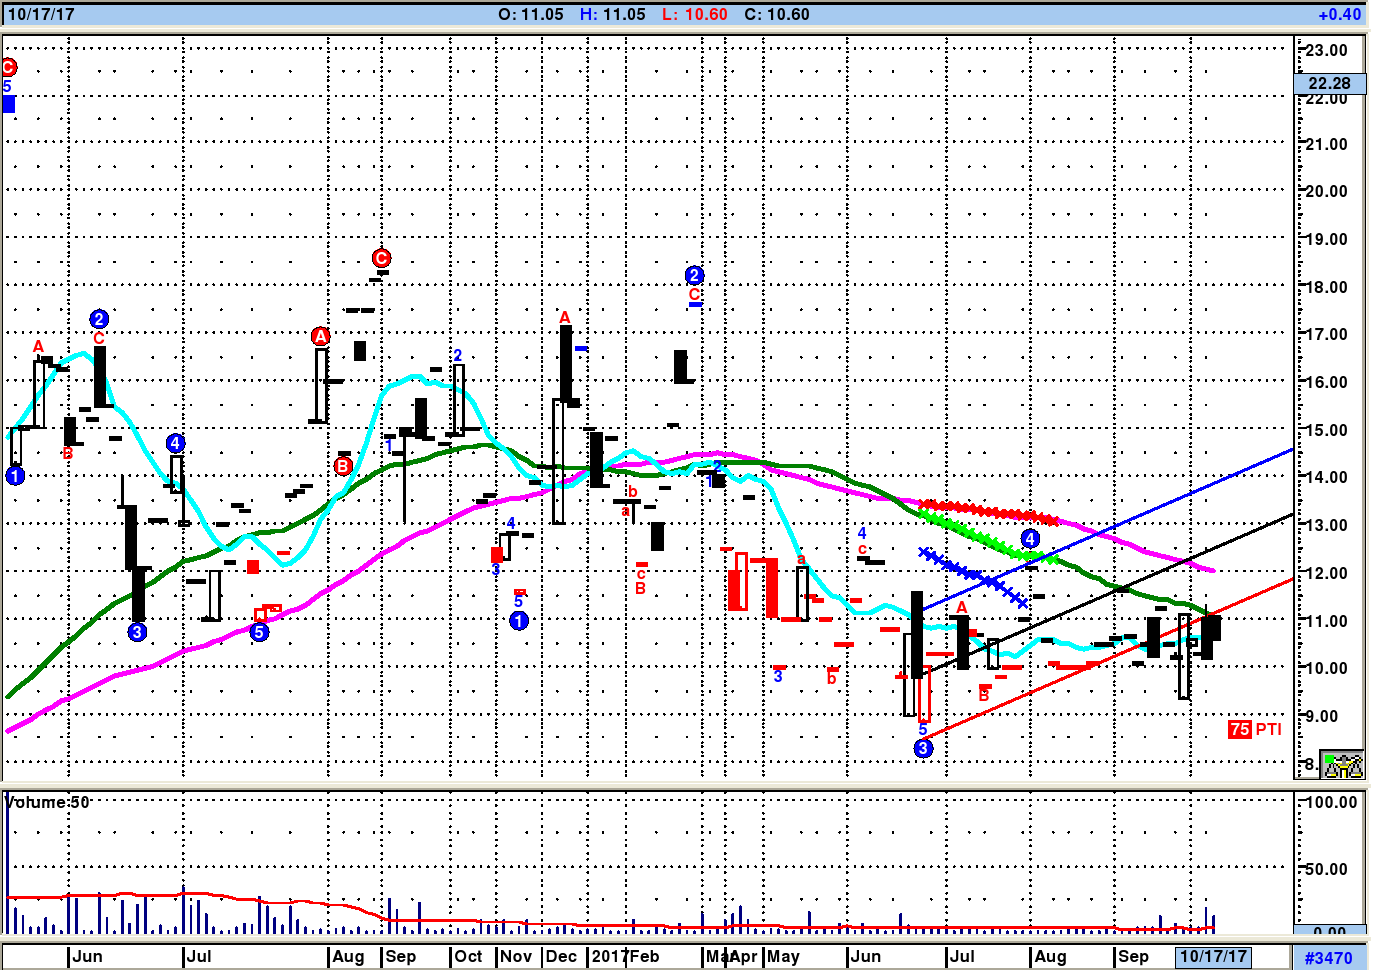Click the Volume:50 indicator label
This screenshot has width=1400, height=970.
[x=48, y=802]
